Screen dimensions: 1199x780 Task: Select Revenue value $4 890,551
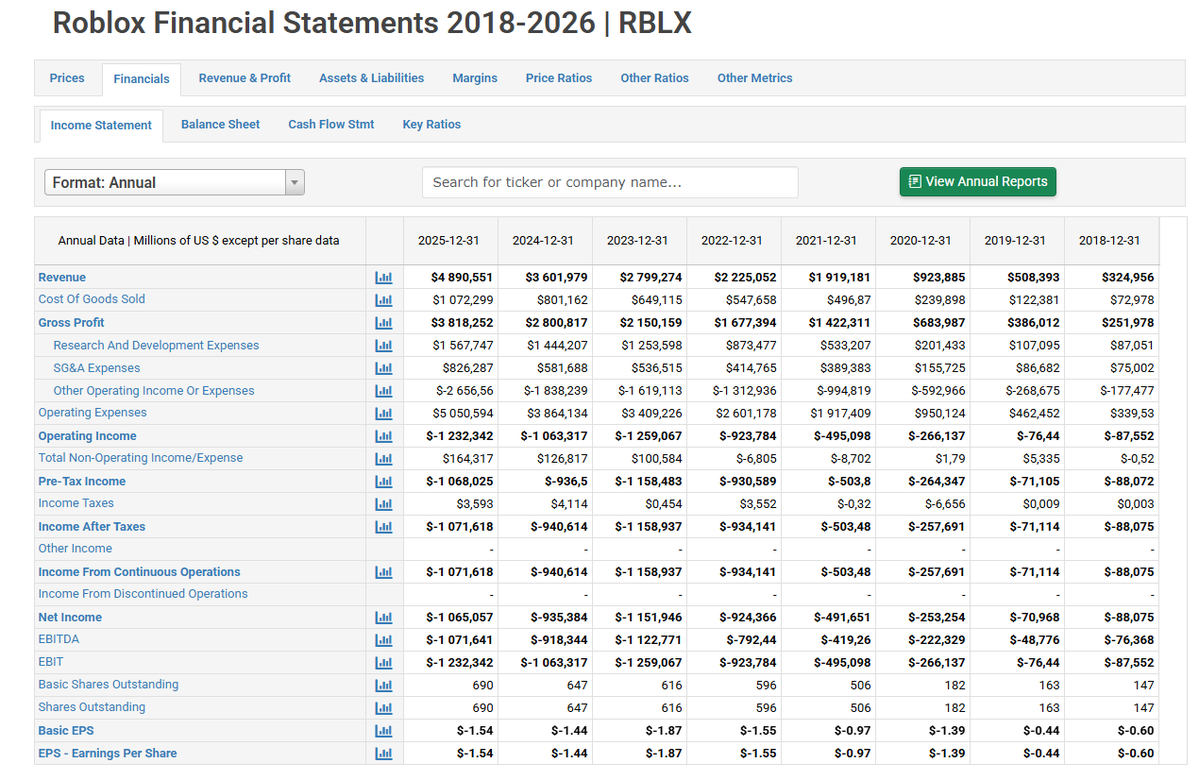[462, 278]
